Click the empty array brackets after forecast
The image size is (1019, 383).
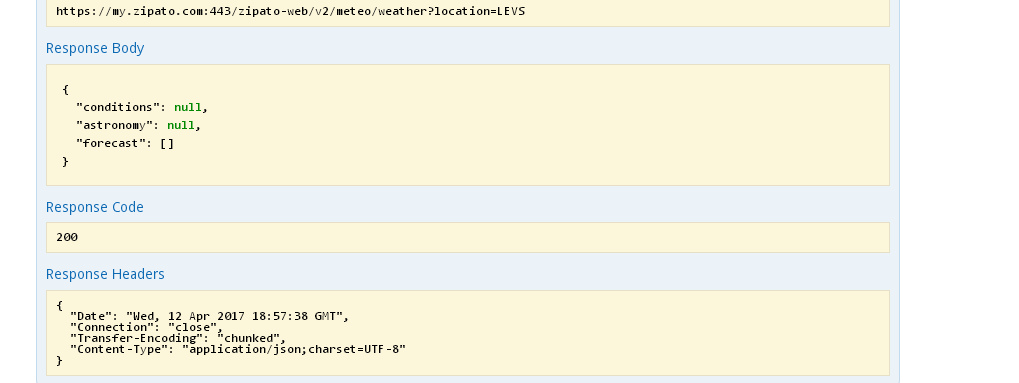(x=167, y=144)
